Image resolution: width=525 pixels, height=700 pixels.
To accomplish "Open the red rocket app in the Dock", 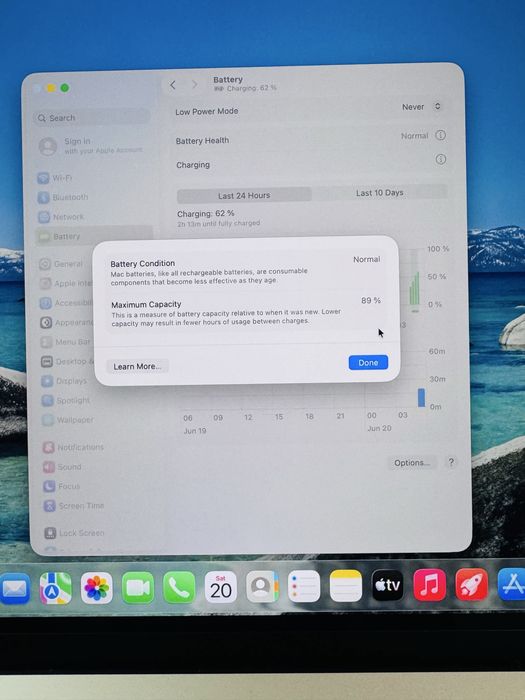I will (471, 584).
